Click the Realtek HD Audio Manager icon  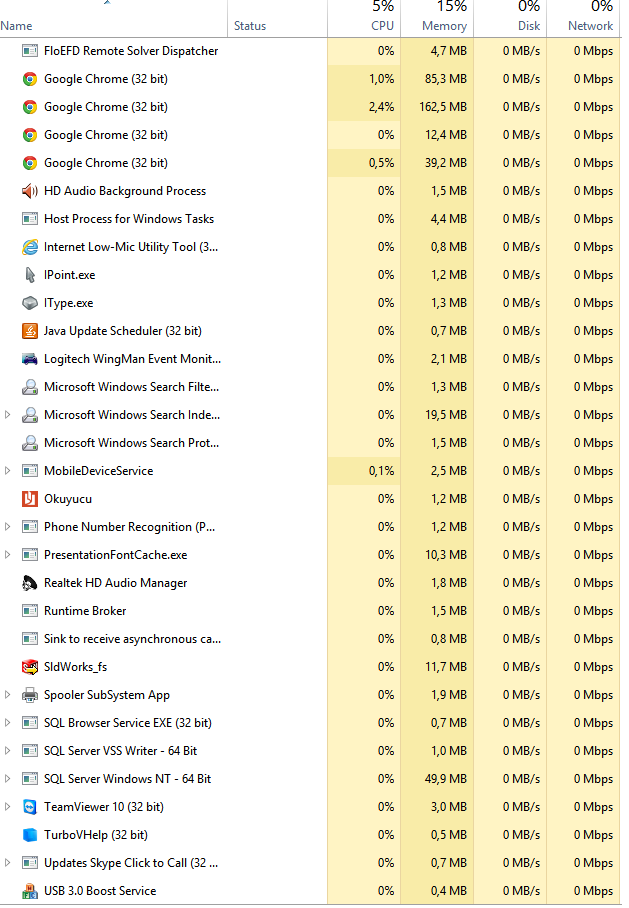pyautogui.click(x=30, y=583)
